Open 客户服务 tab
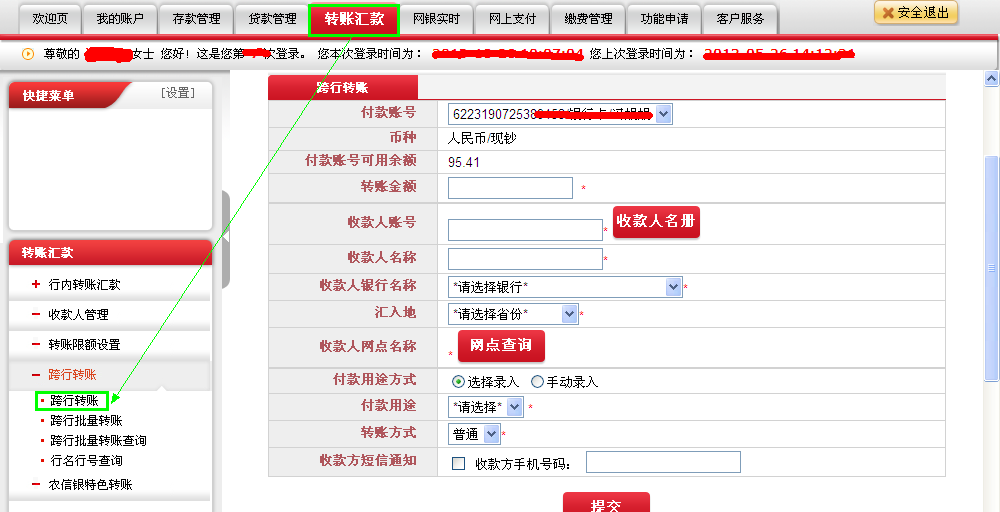This screenshot has height=512, width=1000. tap(740, 19)
